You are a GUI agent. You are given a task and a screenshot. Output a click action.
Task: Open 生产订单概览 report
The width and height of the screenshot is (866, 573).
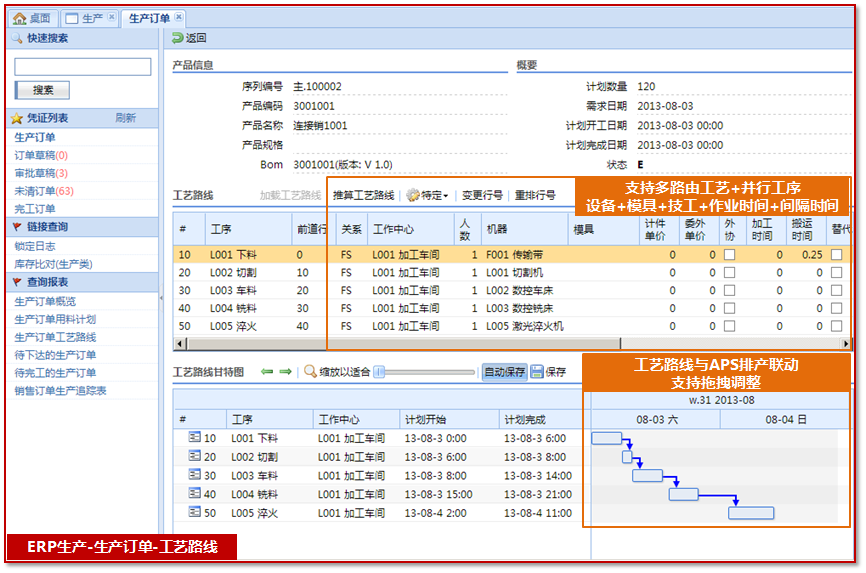(45, 301)
